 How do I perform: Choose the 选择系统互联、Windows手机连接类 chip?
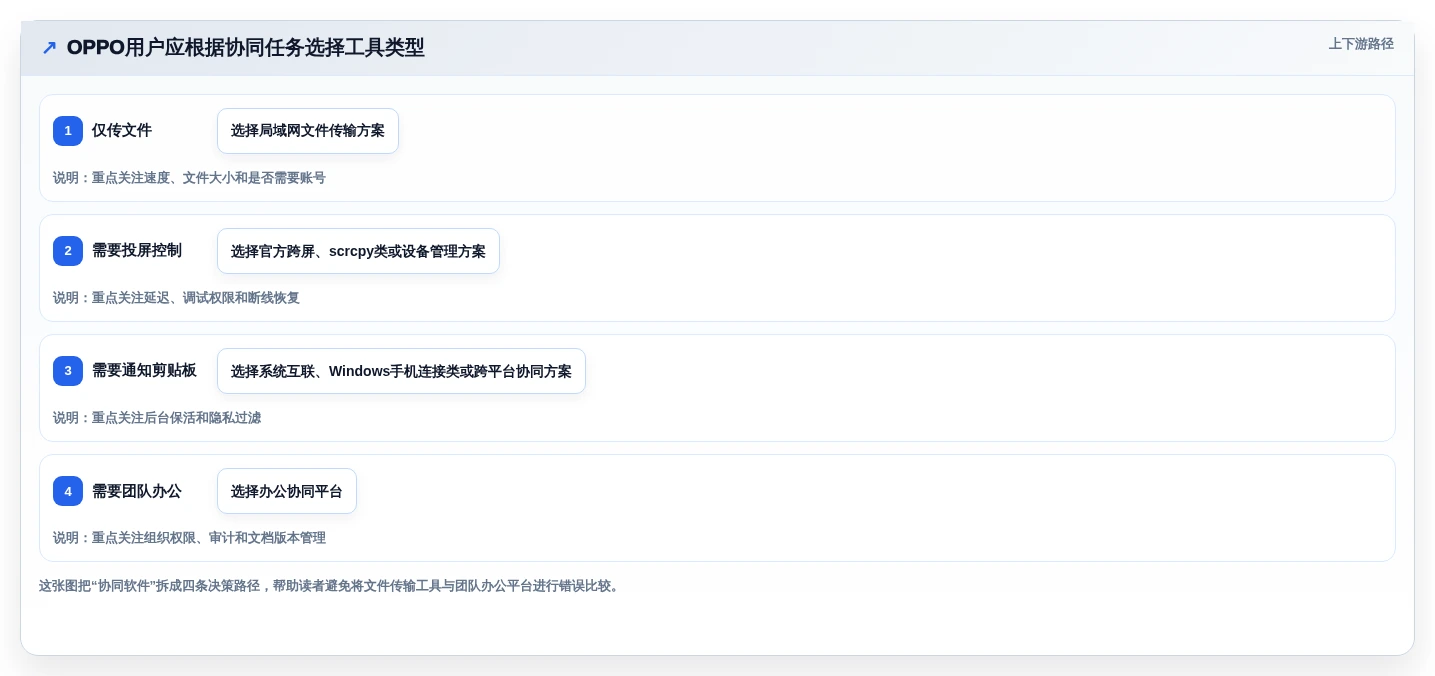(x=401, y=371)
